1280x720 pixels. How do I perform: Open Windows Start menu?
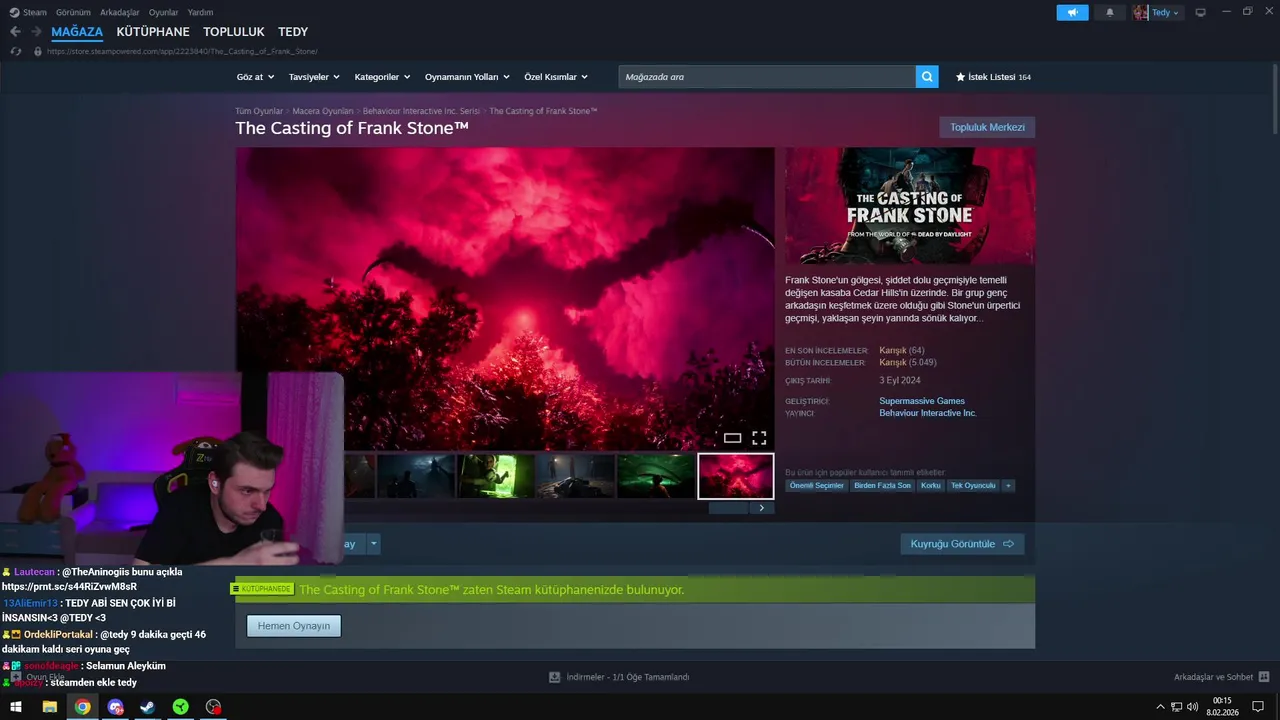click(x=16, y=707)
